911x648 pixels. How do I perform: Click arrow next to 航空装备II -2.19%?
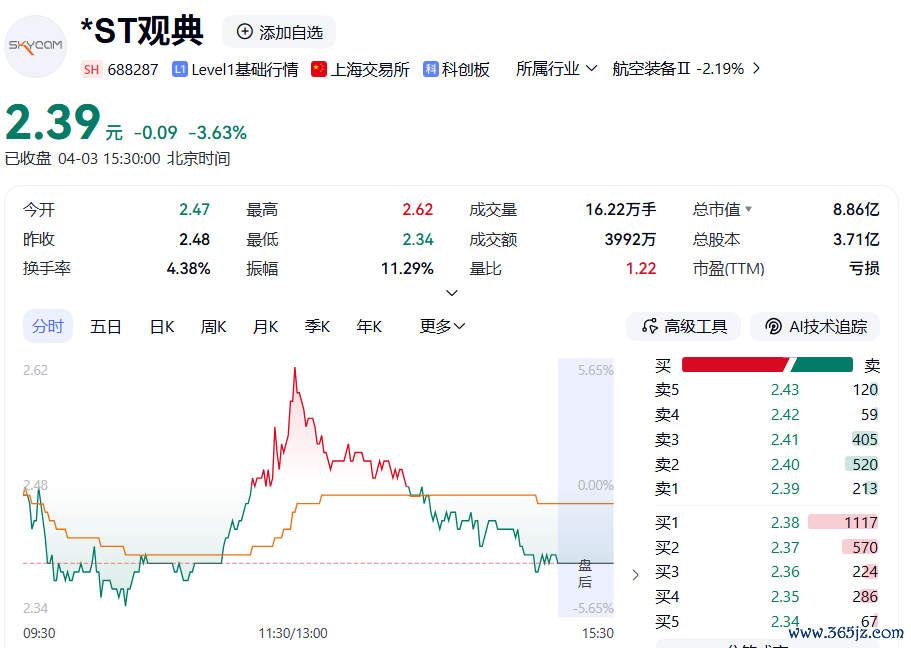point(756,69)
